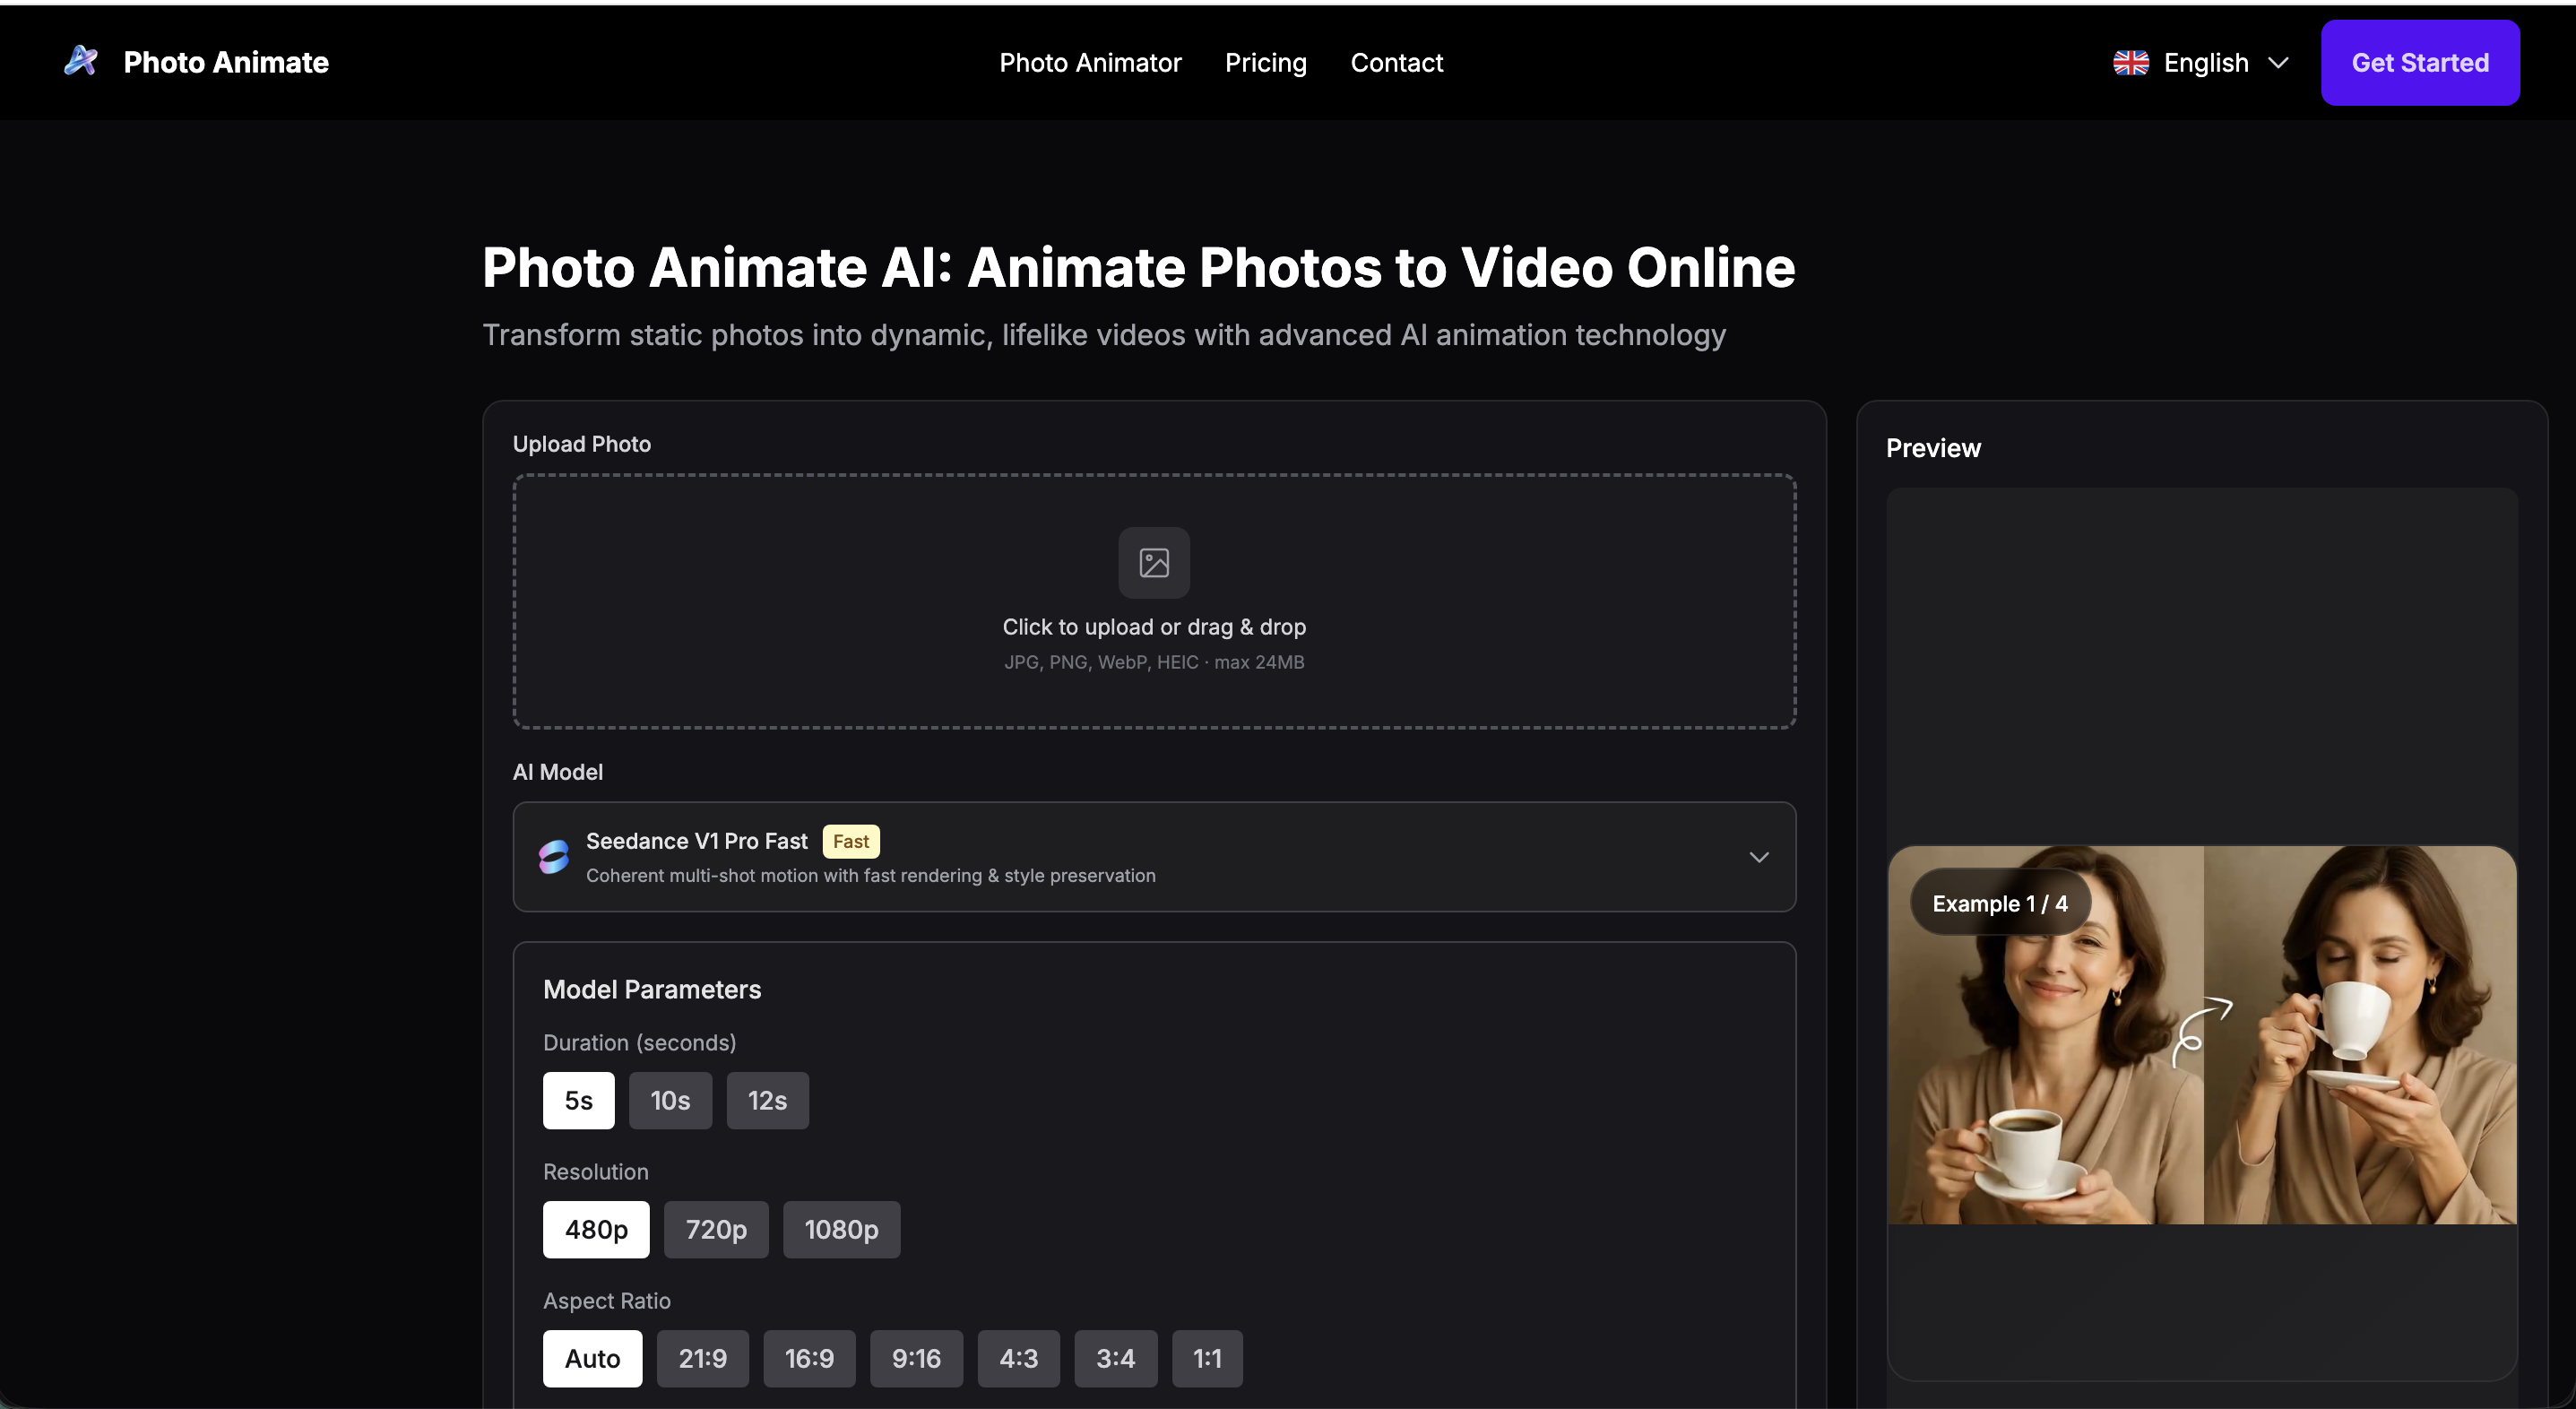
Task: Select the 12s duration option
Action: point(766,1100)
